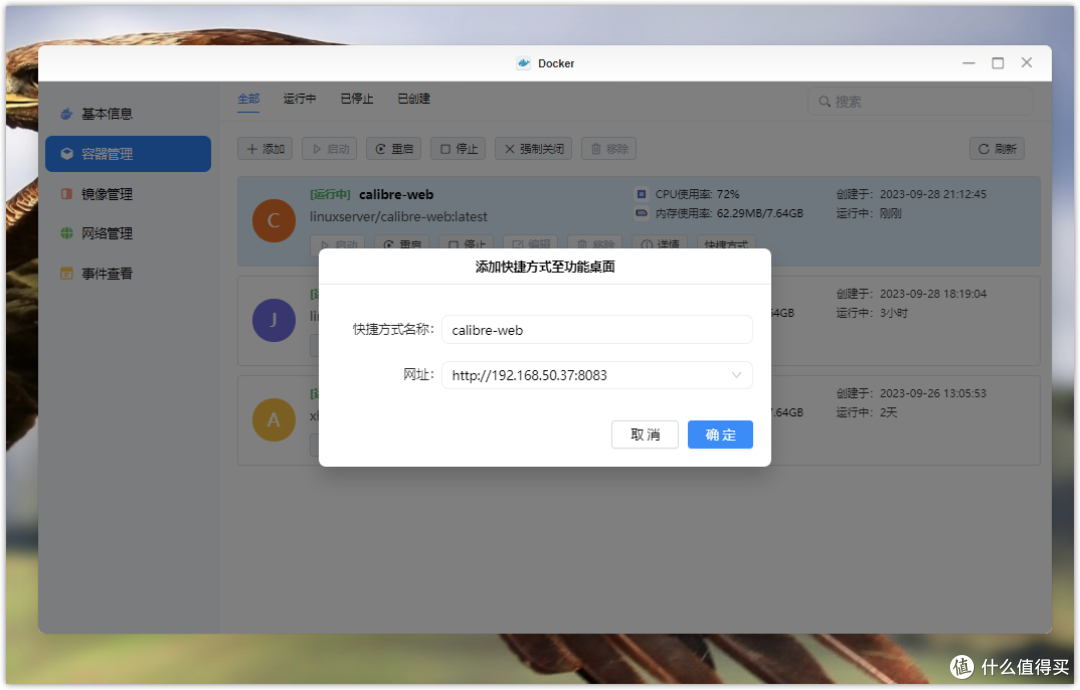Click the Docker whale icon in title bar
This screenshot has width=1080, height=690.
pos(523,63)
